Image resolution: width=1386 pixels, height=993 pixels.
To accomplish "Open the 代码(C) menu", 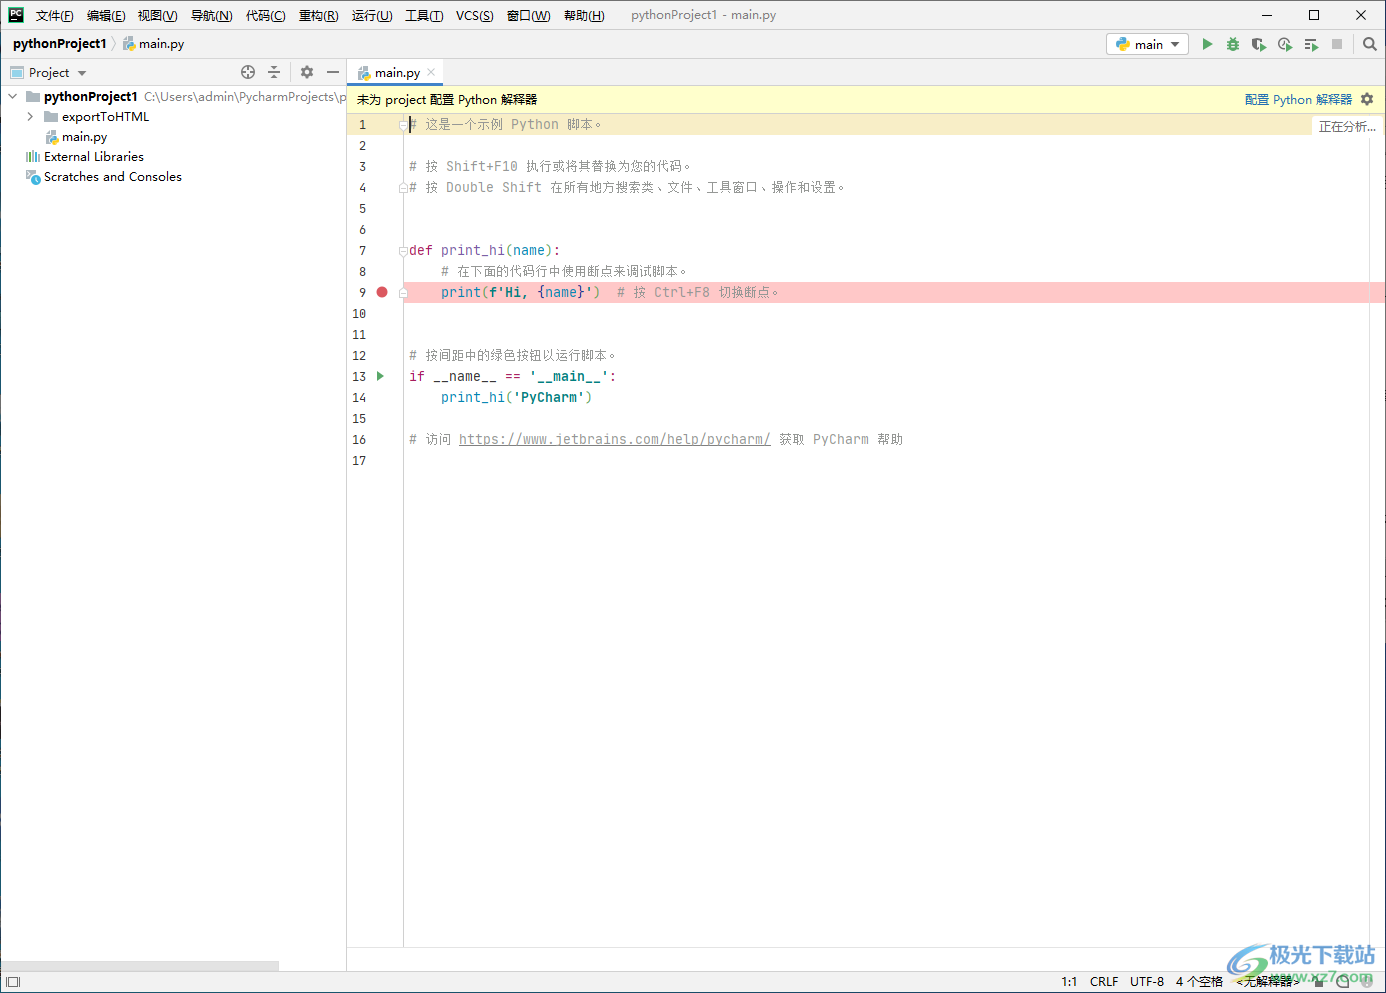I will [266, 15].
